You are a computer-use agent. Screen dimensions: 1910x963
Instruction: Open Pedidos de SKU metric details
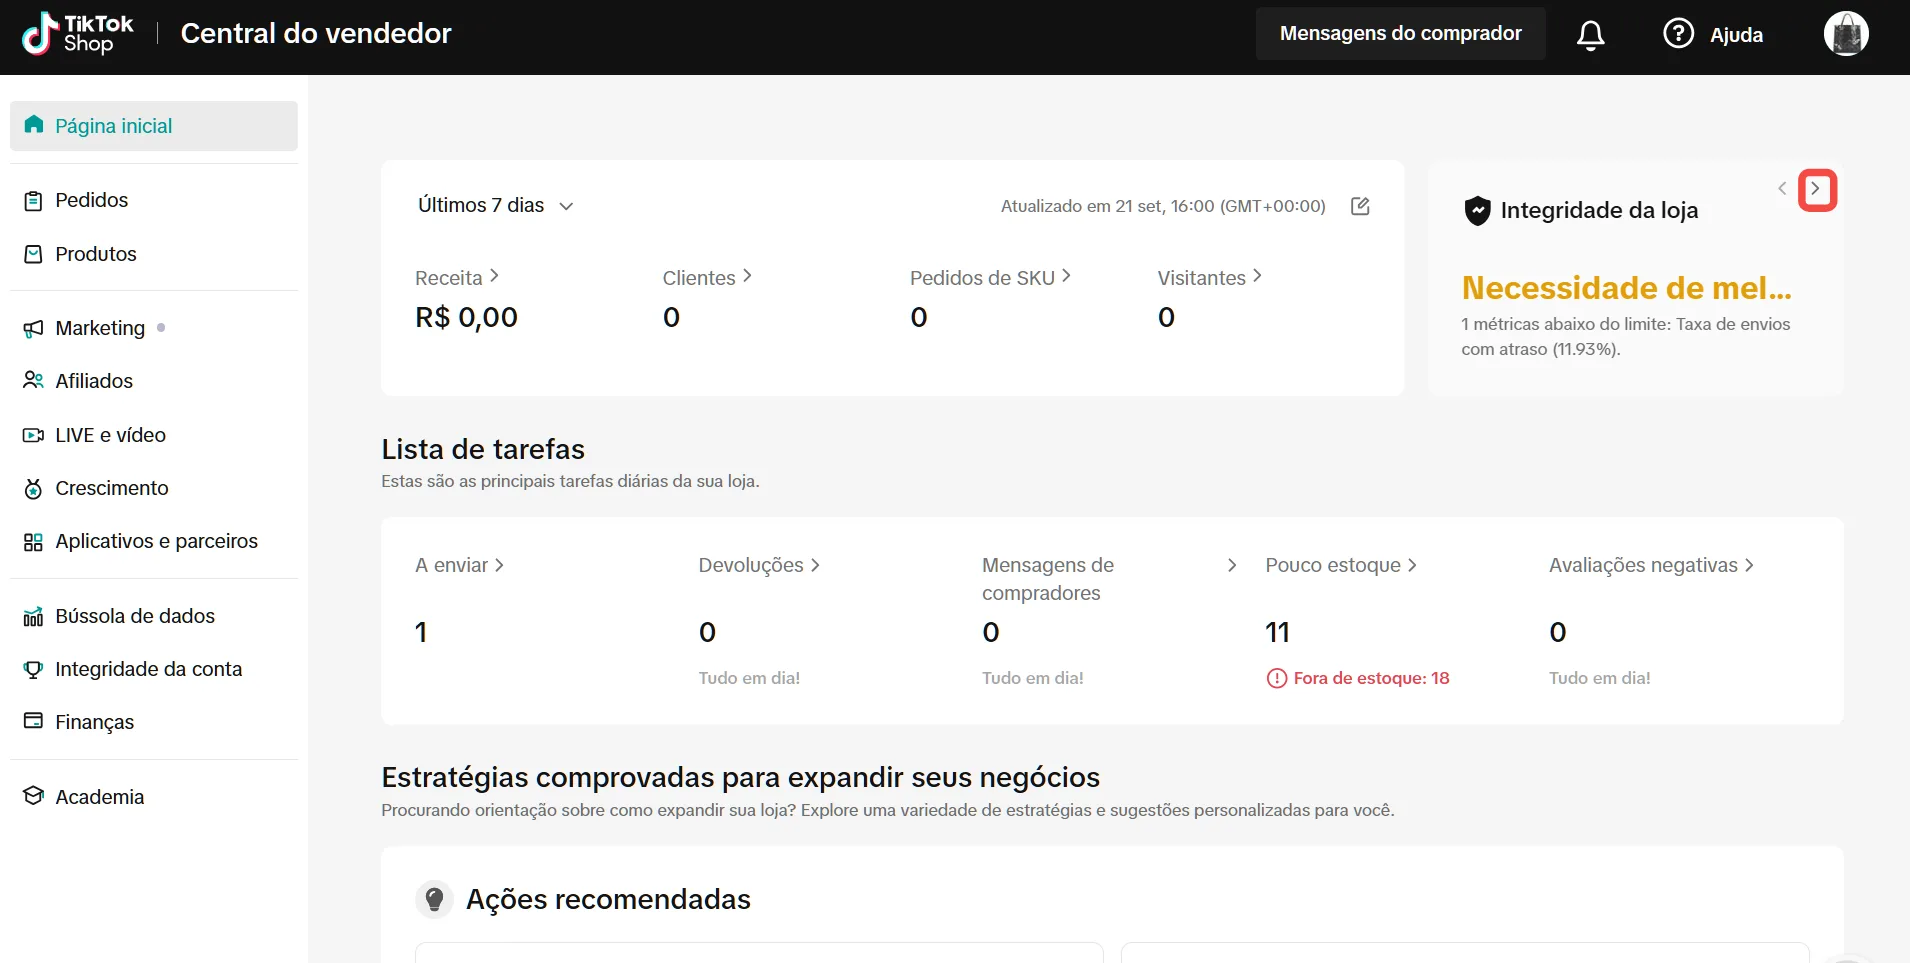pos(990,277)
